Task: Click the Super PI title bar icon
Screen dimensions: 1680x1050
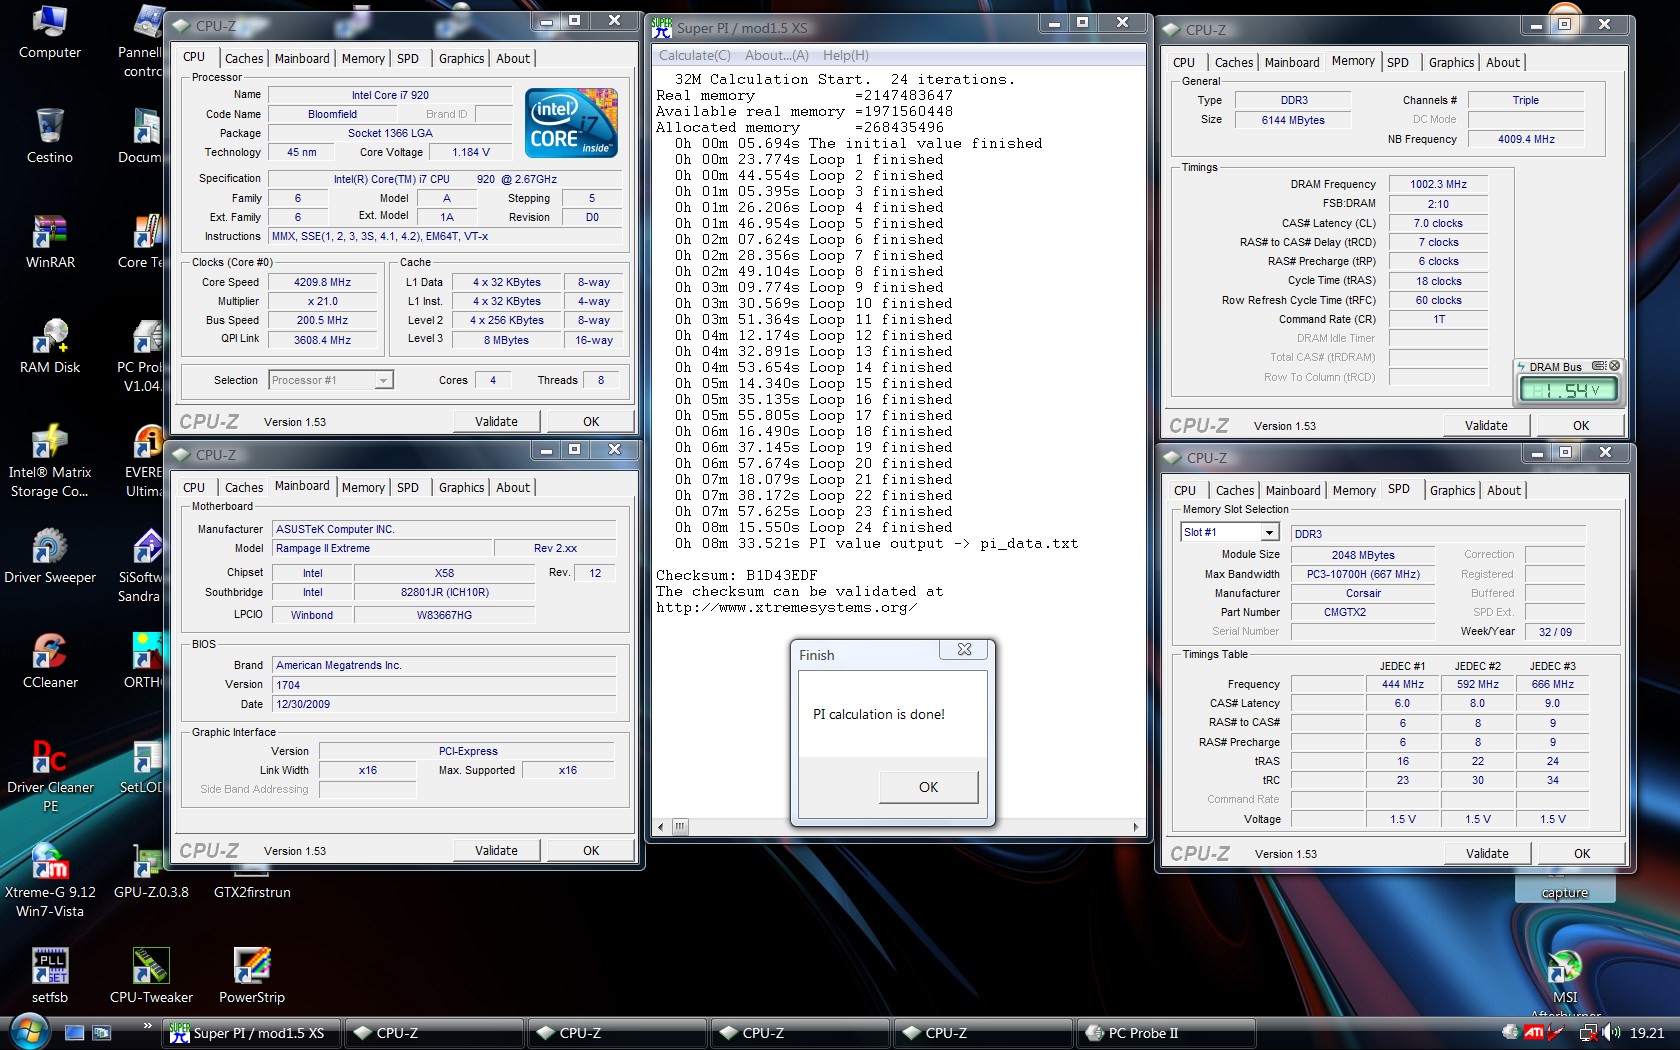Action: coord(662,27)
